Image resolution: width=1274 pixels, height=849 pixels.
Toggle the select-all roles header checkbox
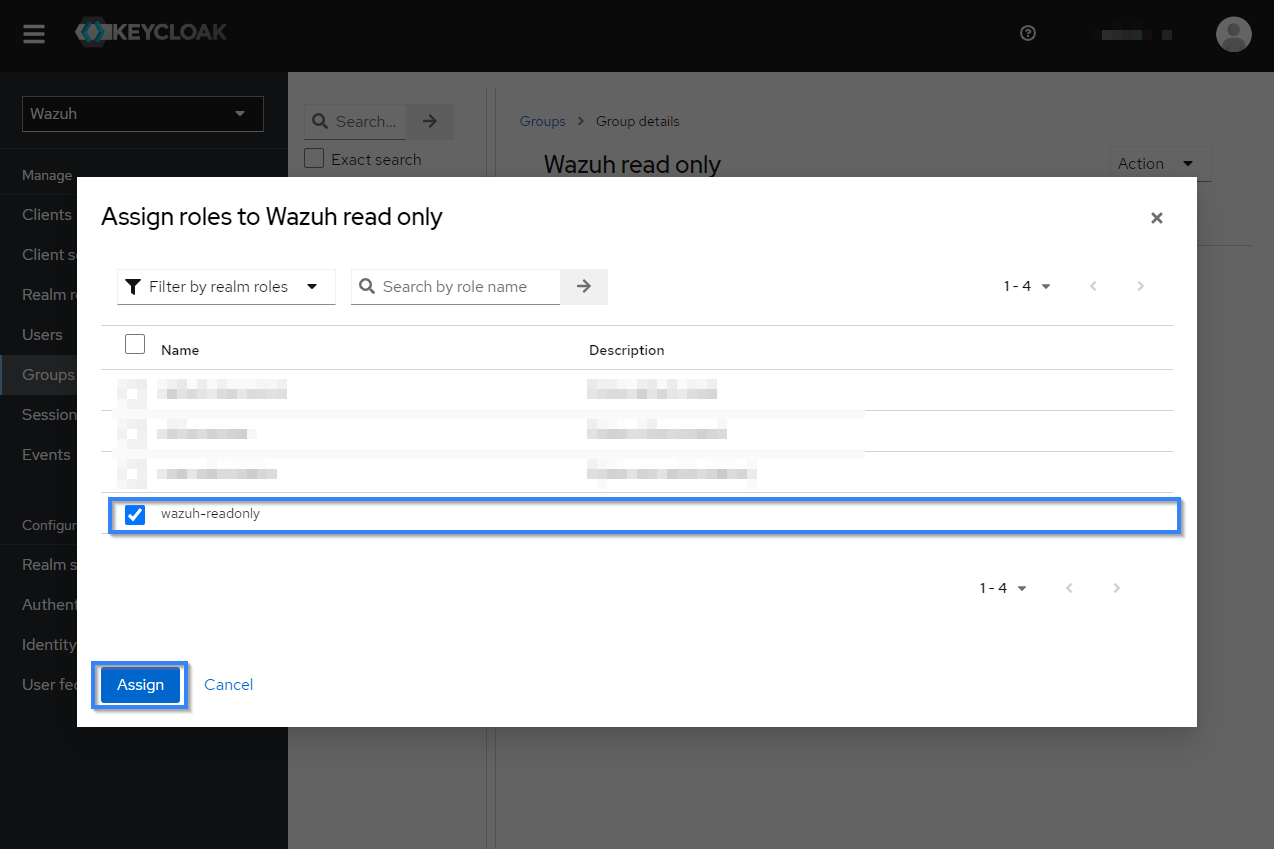(x=134, y=344)
